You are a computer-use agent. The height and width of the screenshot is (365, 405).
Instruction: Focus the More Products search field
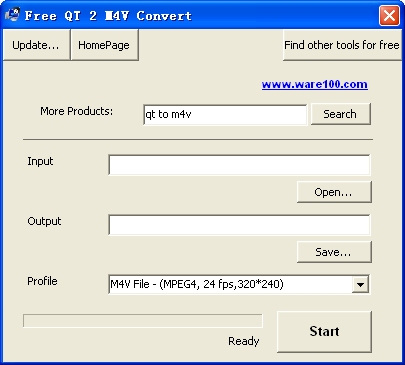click(x=225, y=115)
